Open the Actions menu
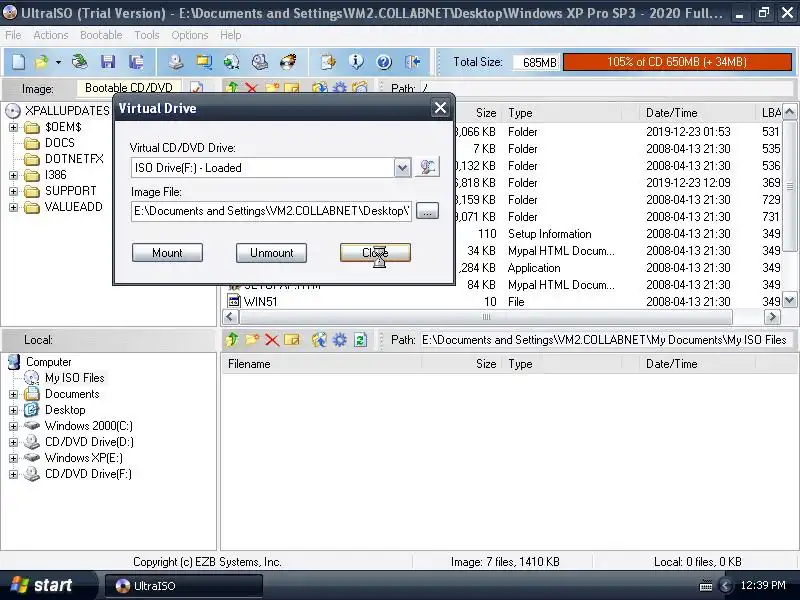This screenshot has width=800, height=600. click(x=51, y=35)
